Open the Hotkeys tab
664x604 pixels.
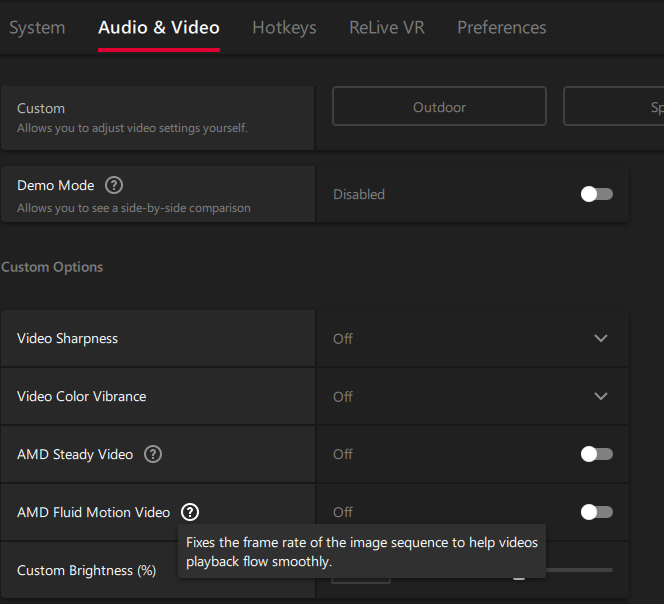click(284, 28)
